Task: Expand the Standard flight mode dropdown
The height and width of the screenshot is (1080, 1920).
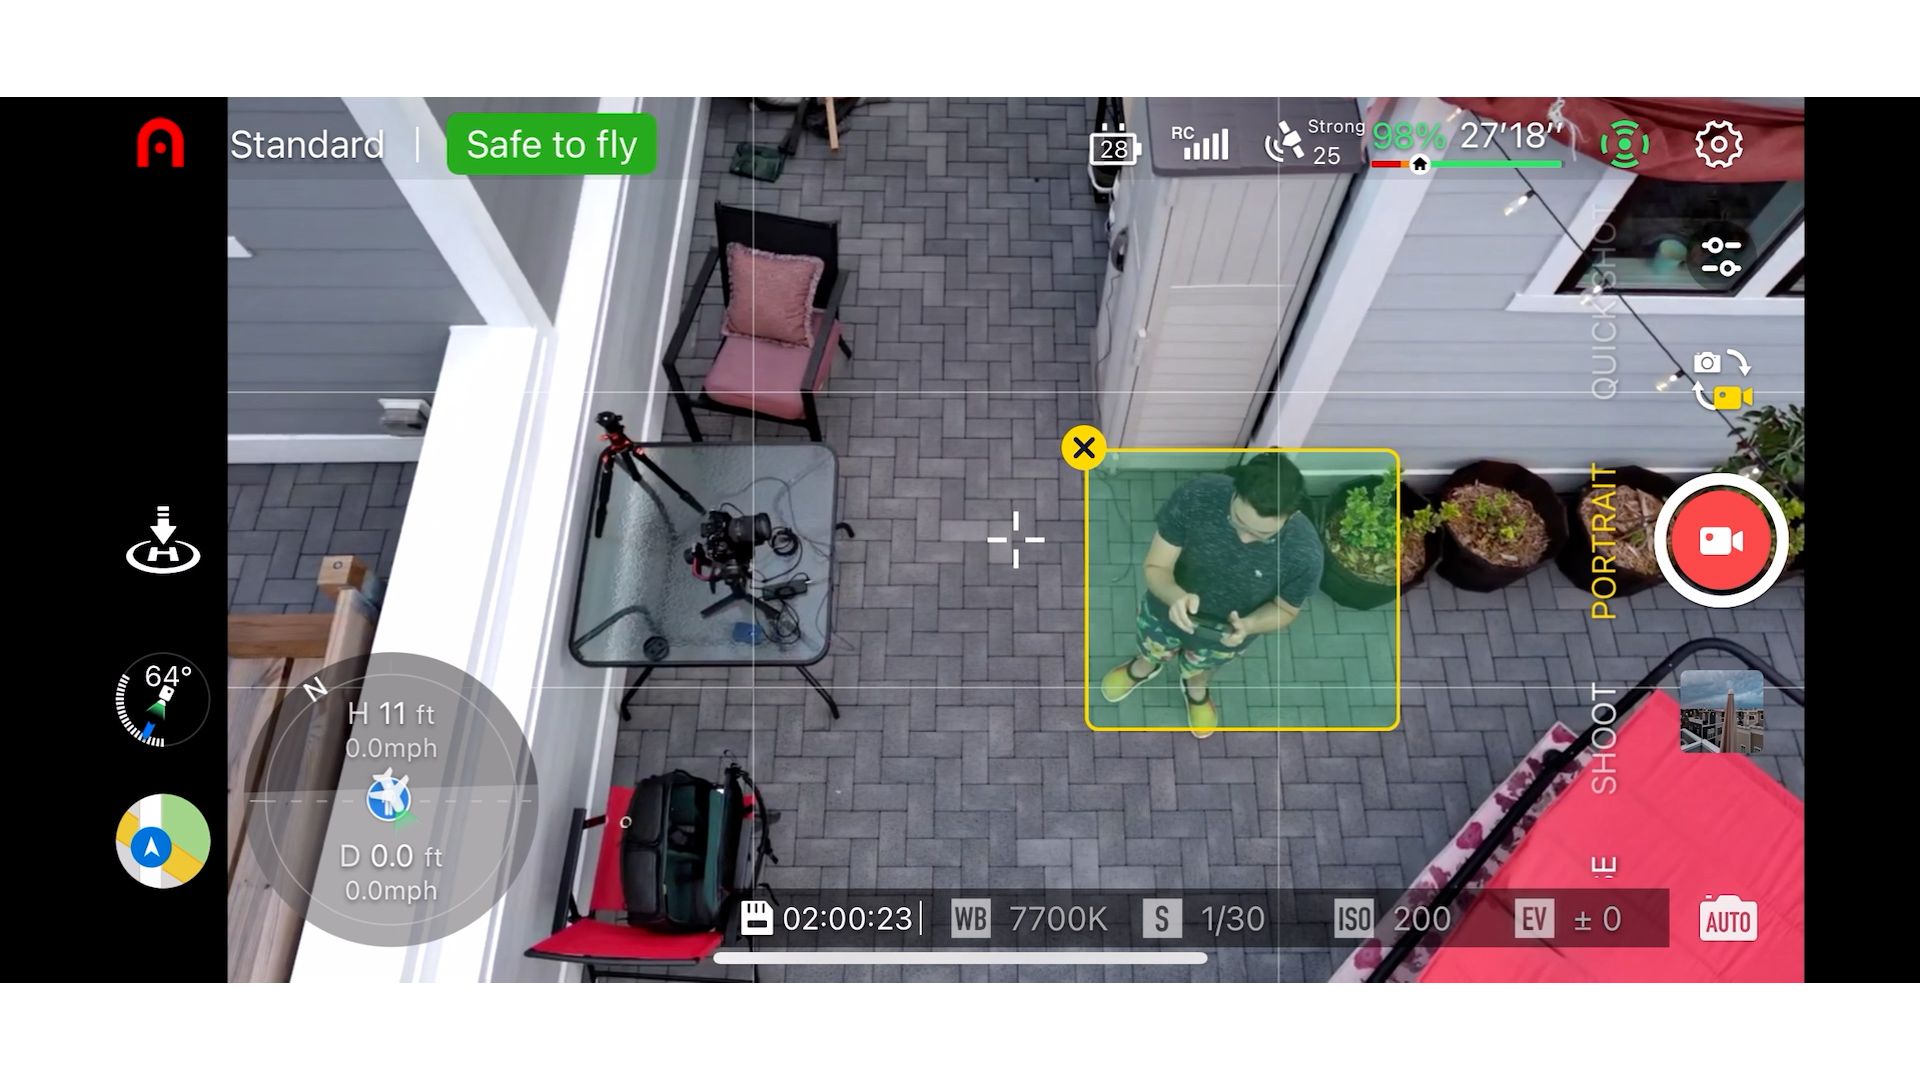Action: [x=307, y=144]
